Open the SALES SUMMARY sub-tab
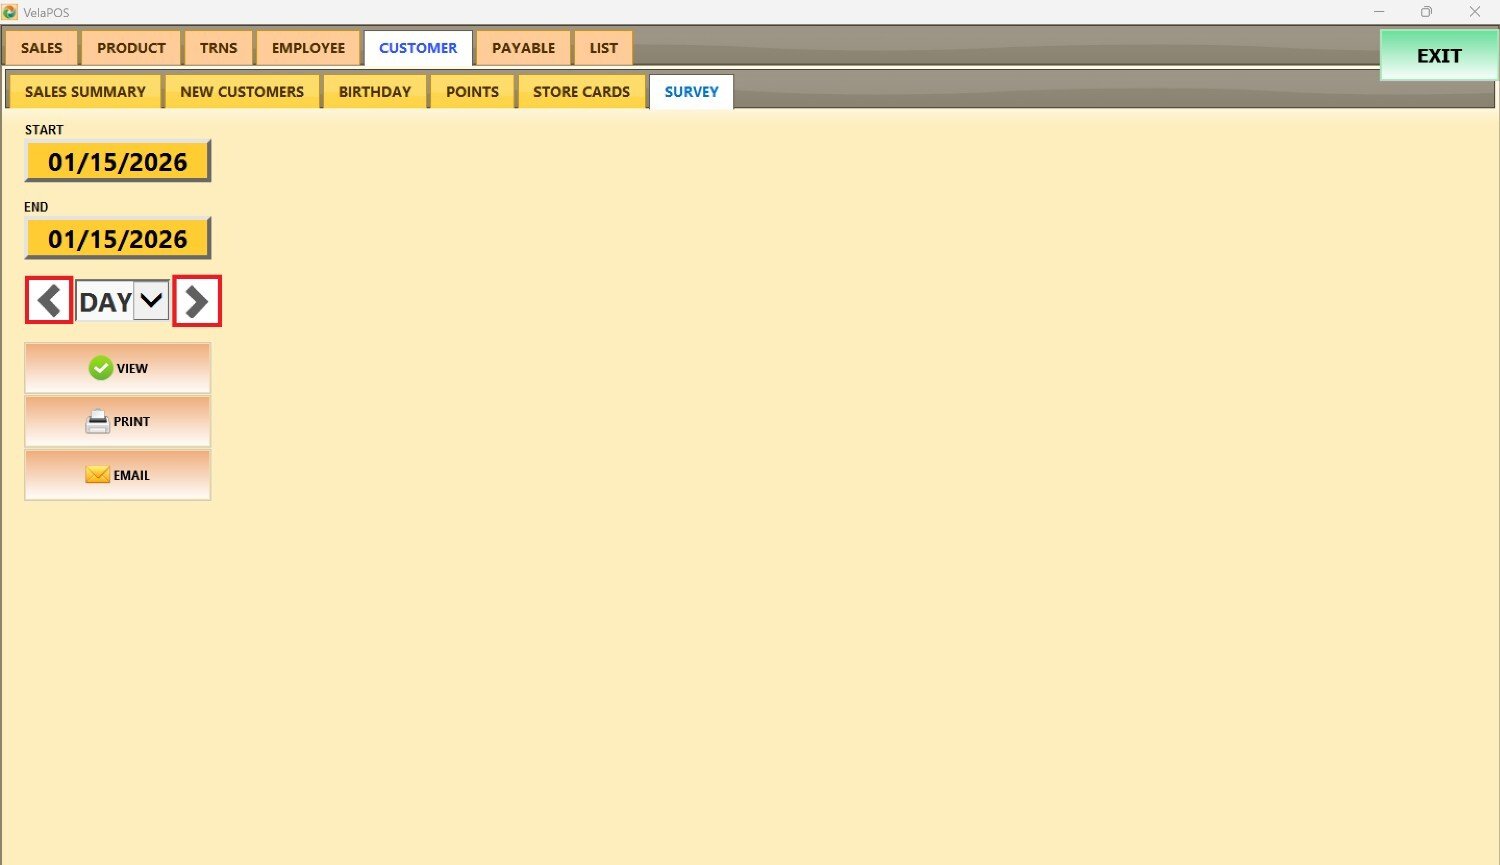 click(85, 92)
